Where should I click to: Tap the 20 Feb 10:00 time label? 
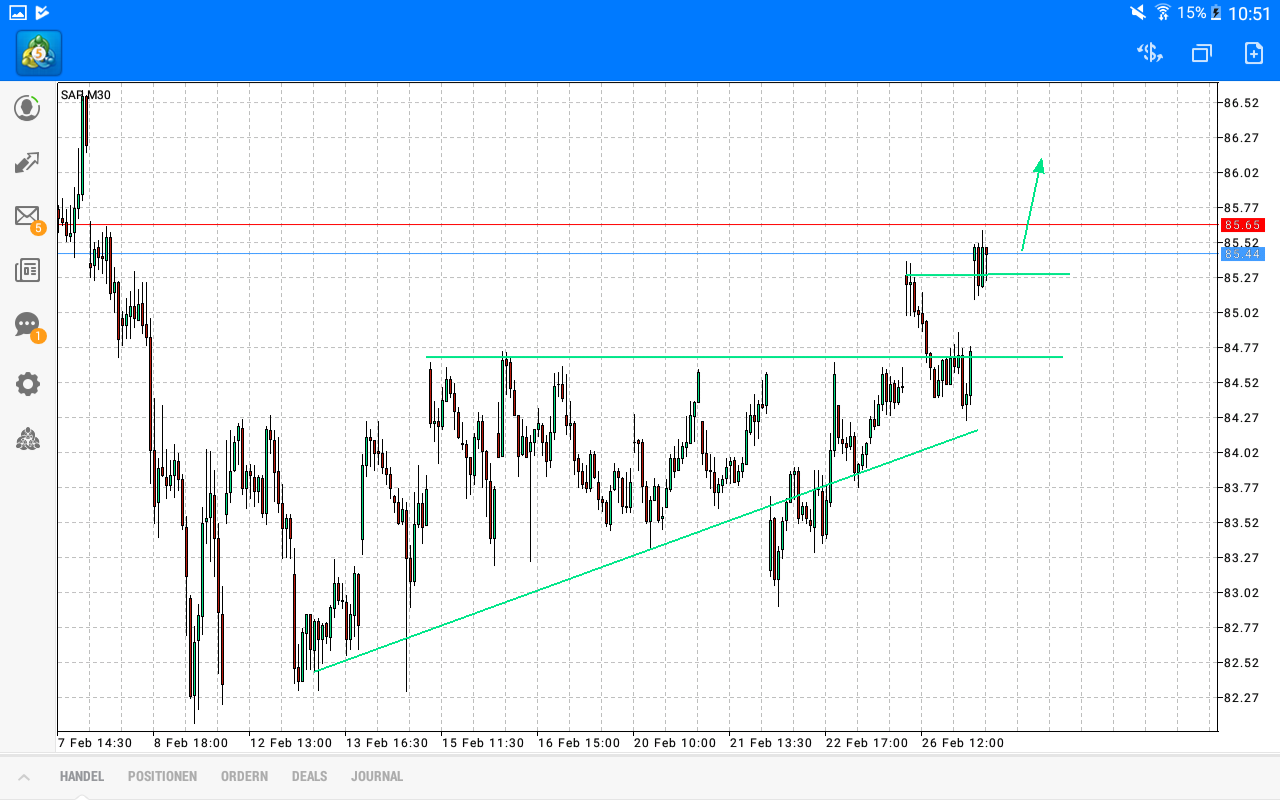click(675, 743)
